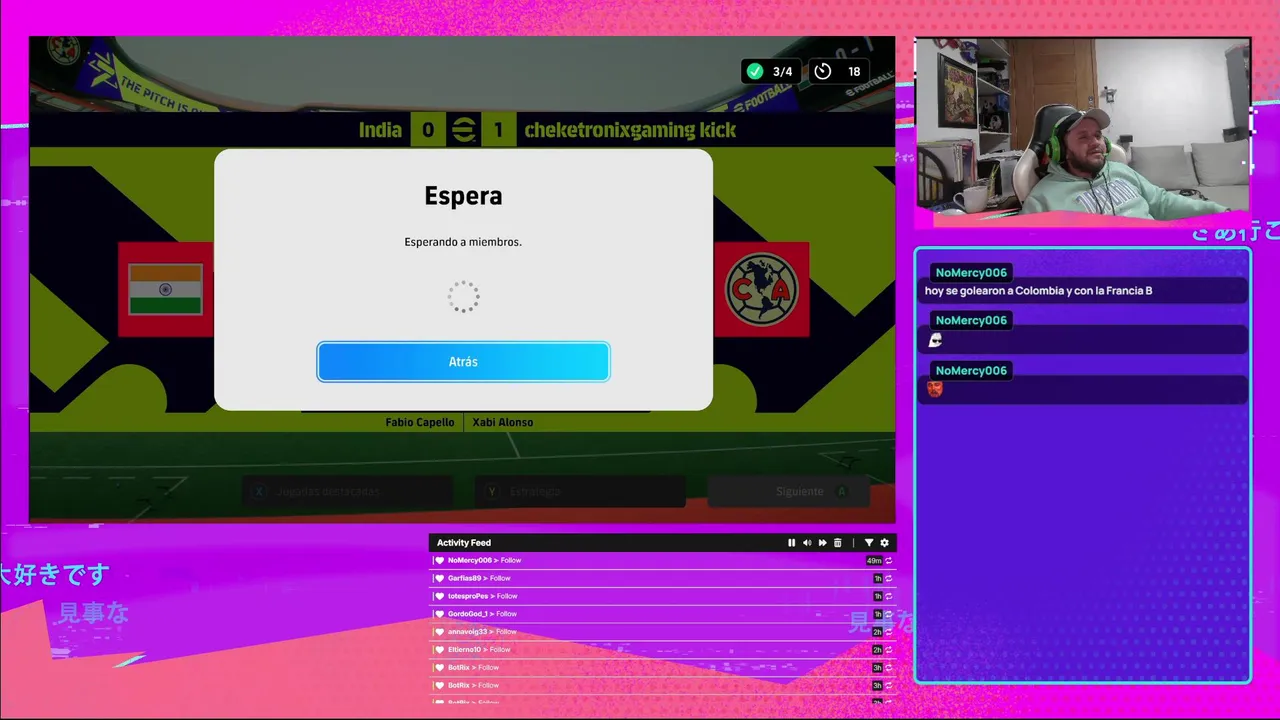Click the Club América crest badge
The width and height of the screenshot is (1280, 720).
761,289
